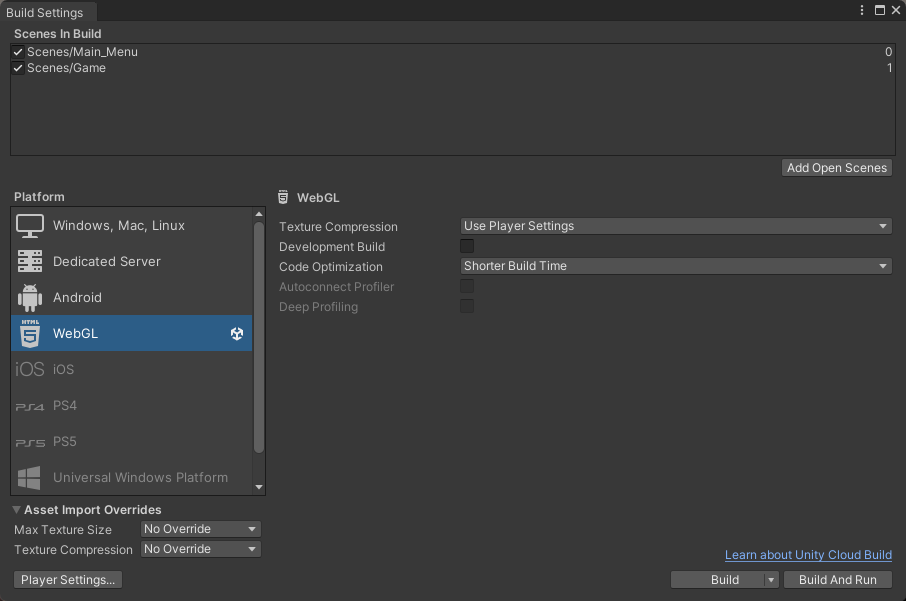906x601 pixels.
Task: Click the iOS platform icon
Action: coord(30,370)
